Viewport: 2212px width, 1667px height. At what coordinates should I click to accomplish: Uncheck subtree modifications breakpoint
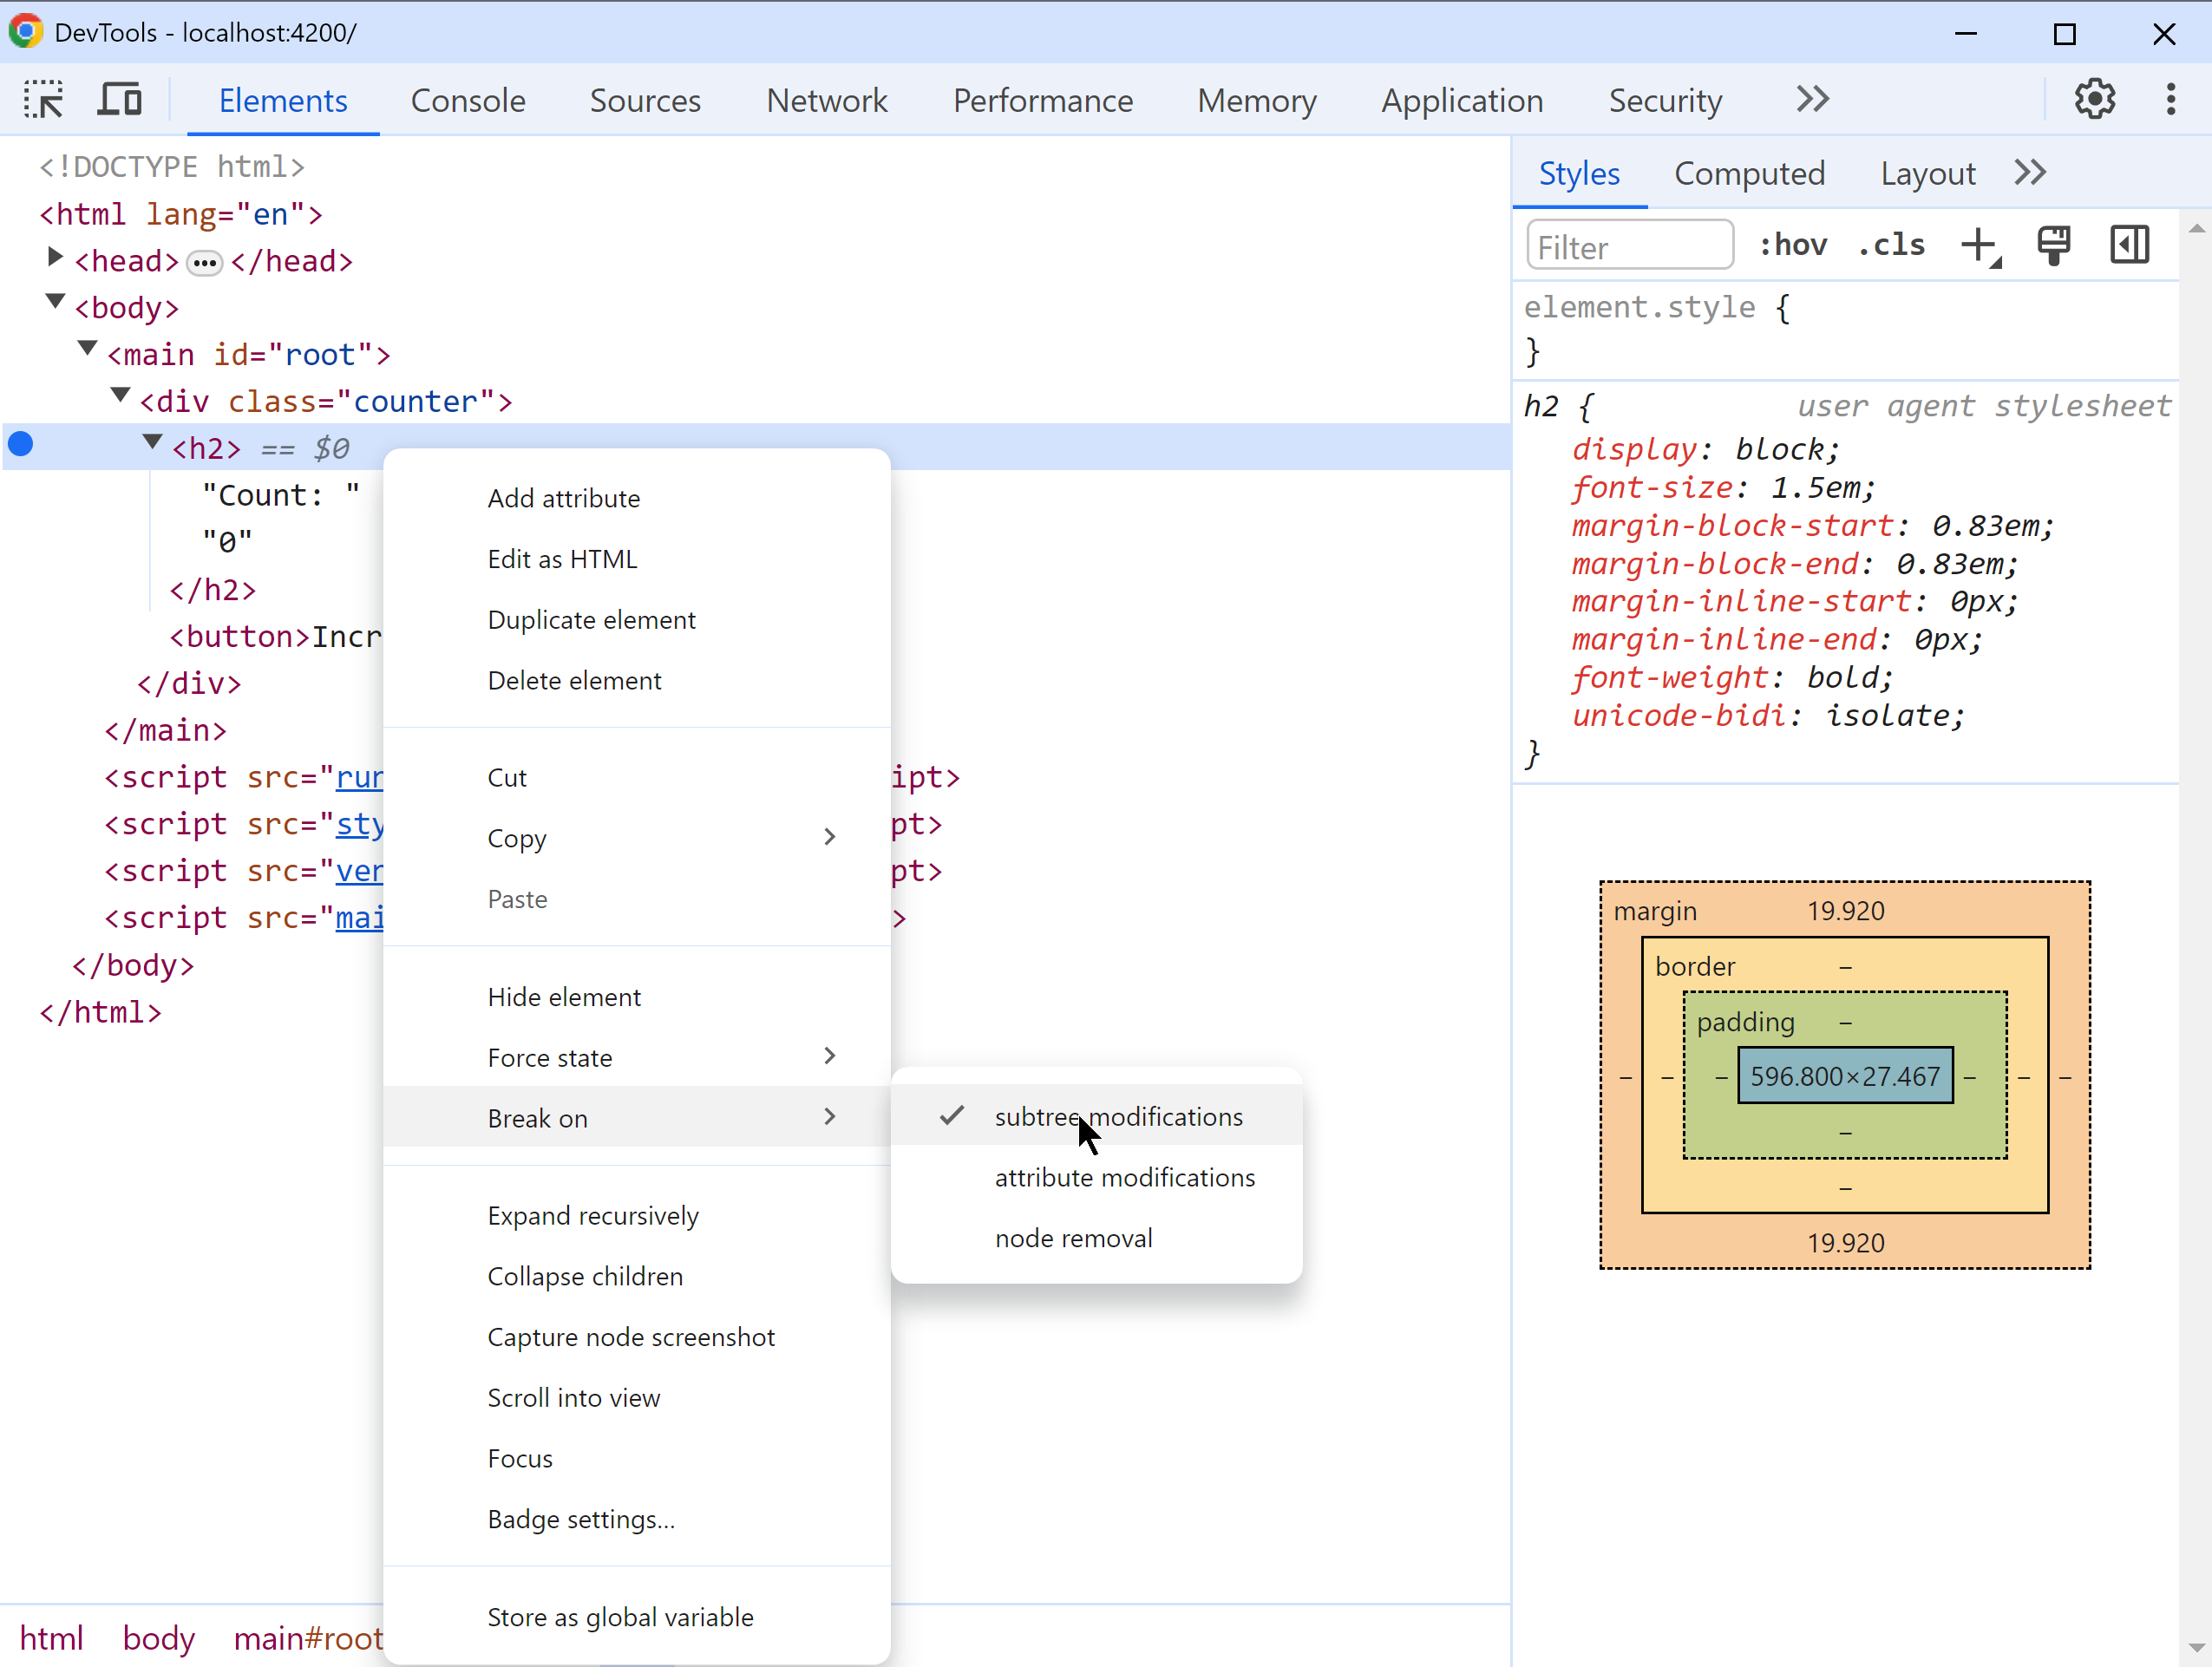(1096, 1117)
